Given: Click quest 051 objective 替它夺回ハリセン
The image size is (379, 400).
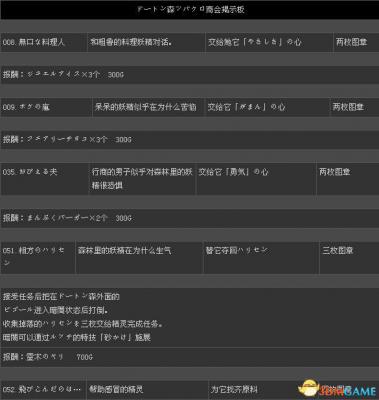Looking at the screenshot, I should tap(261, 258).
